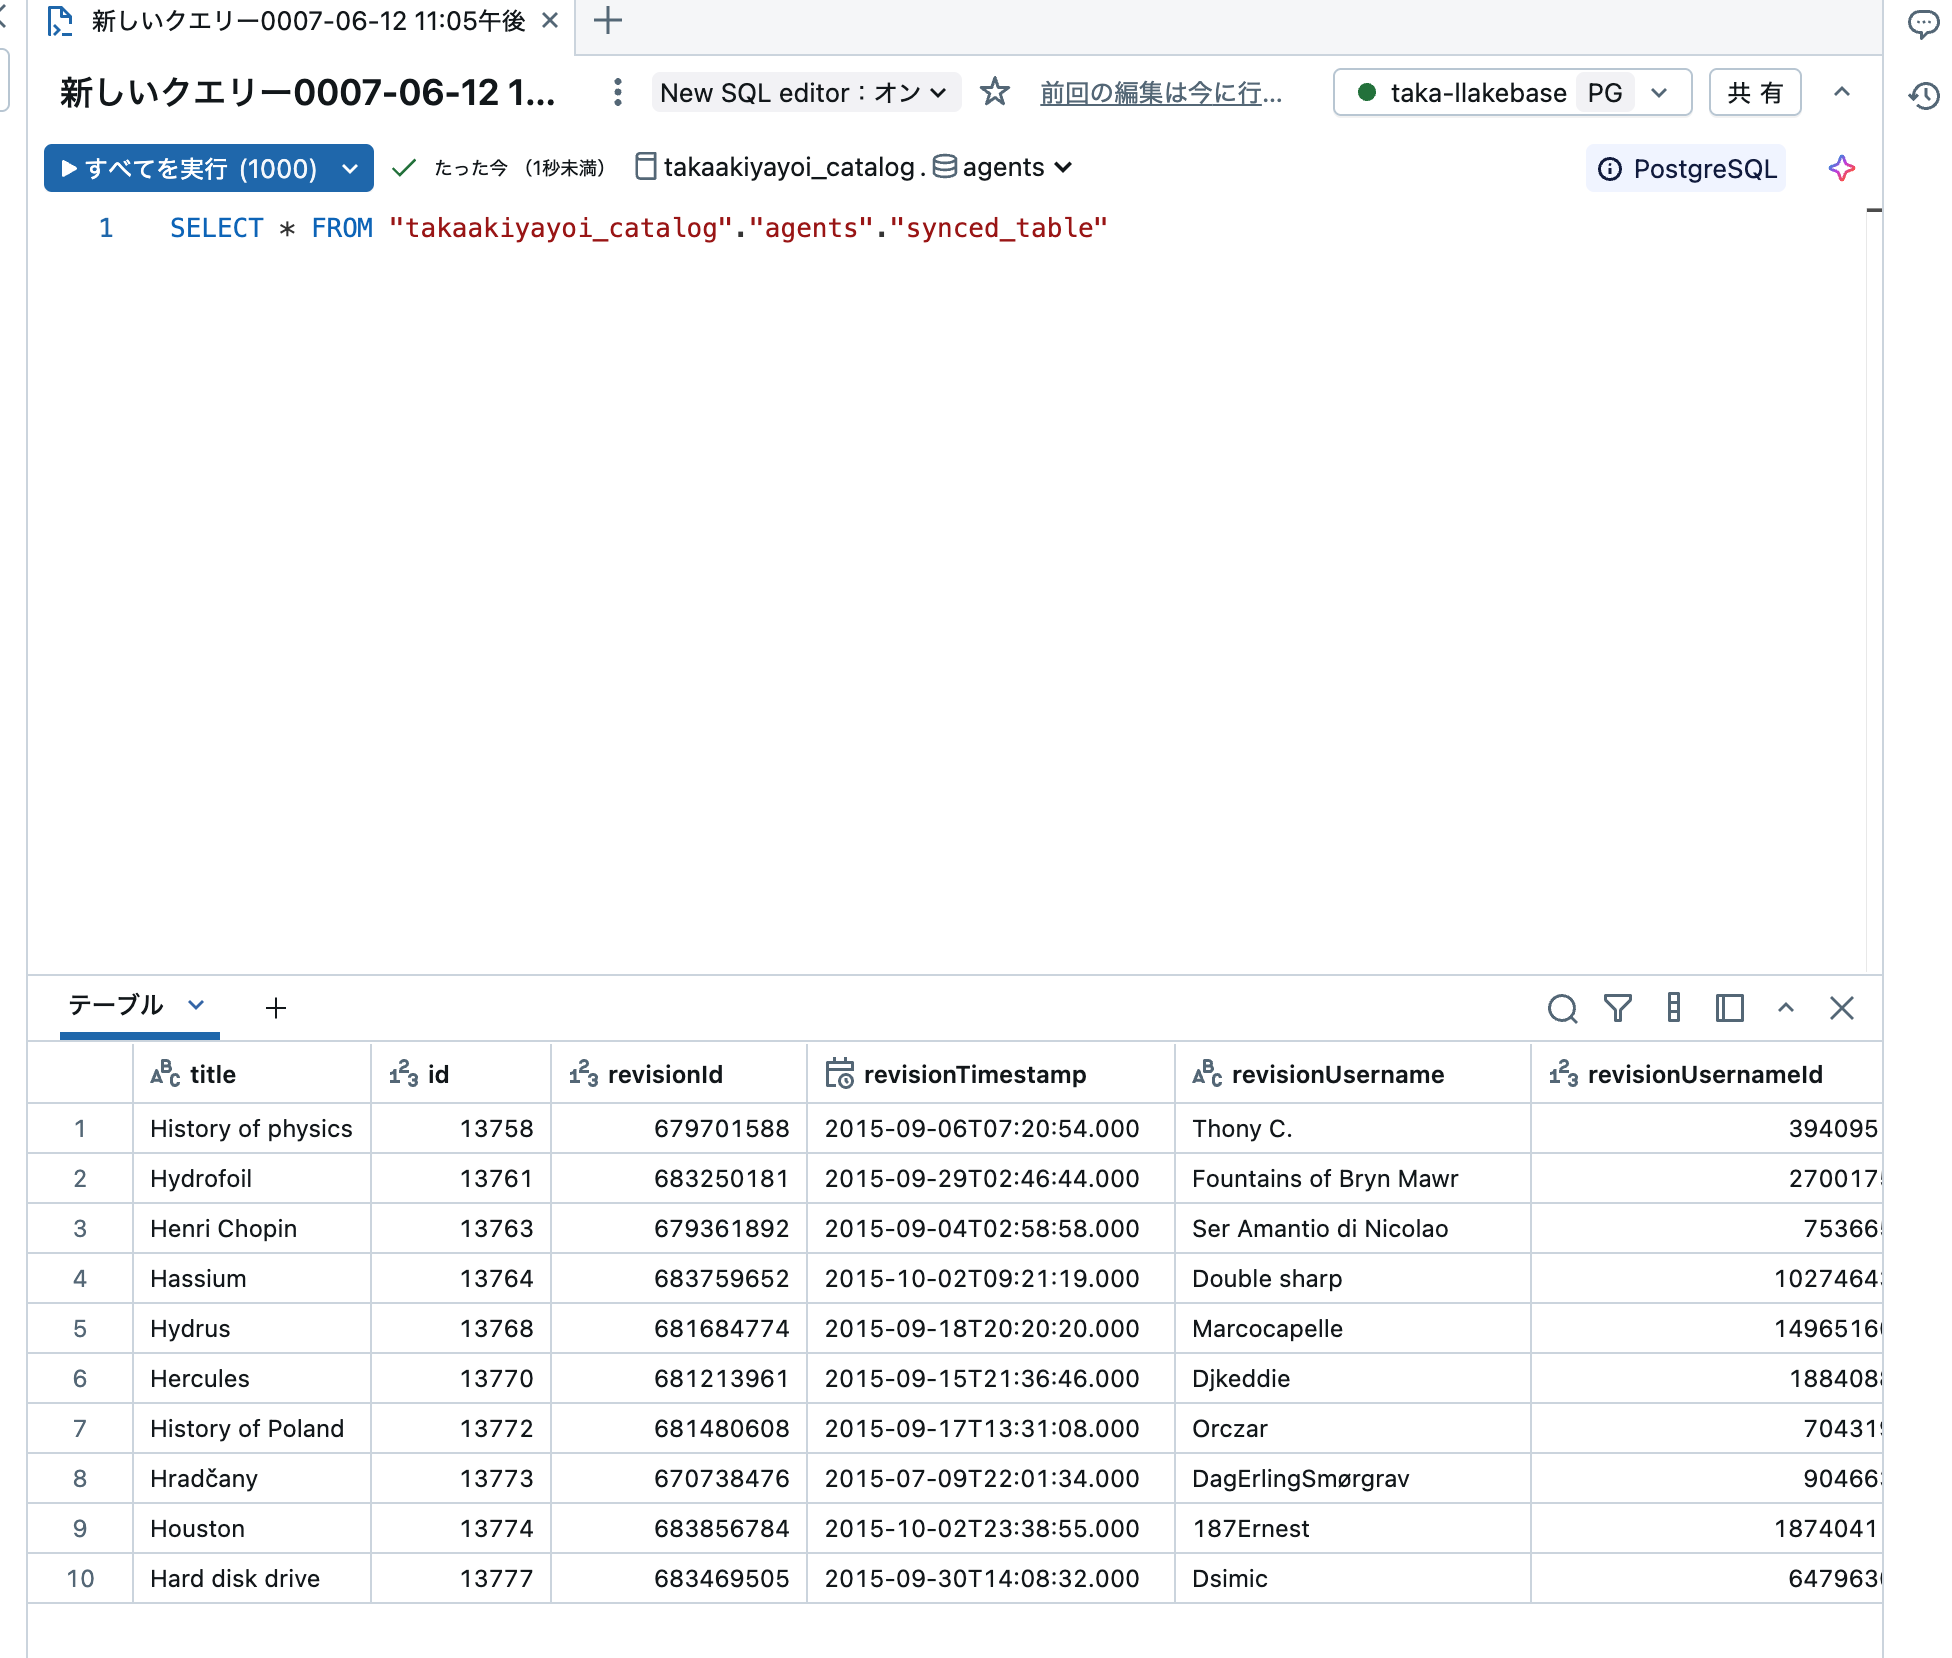This screenshot has height=1658, width=1952.
Task: Switch to the 新しいクエリー0007-06-12 tab
Action: pyautogui.click(x=300, y=20)
